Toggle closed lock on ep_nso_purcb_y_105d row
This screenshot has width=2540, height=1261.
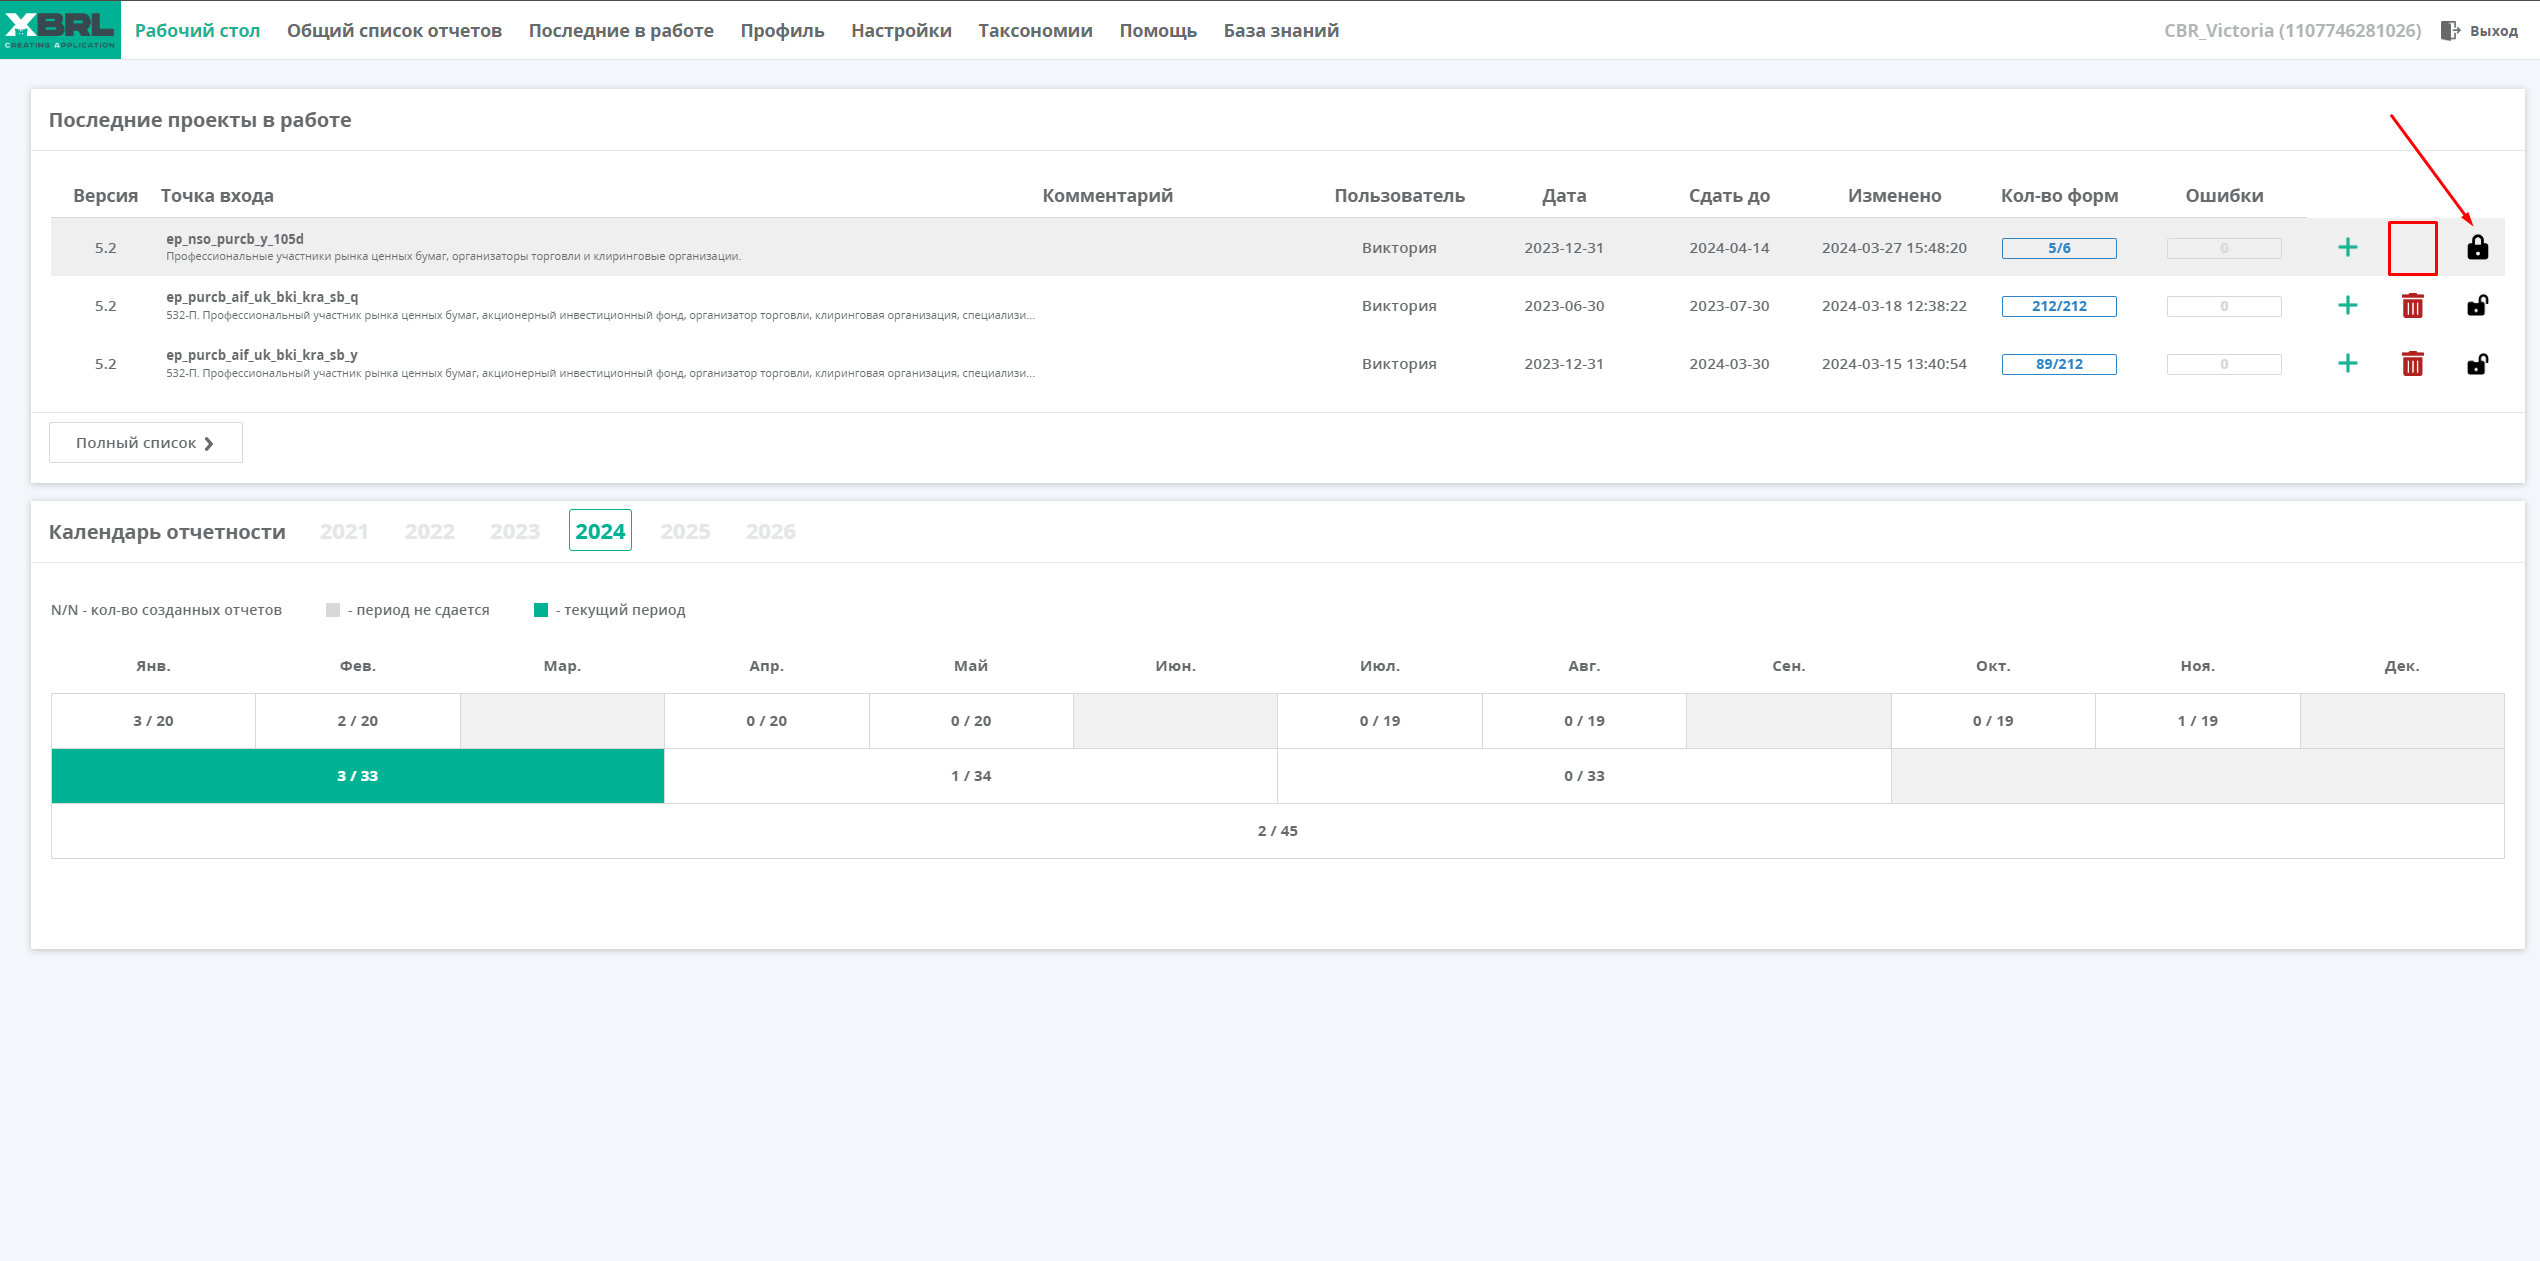[2477, 247]
